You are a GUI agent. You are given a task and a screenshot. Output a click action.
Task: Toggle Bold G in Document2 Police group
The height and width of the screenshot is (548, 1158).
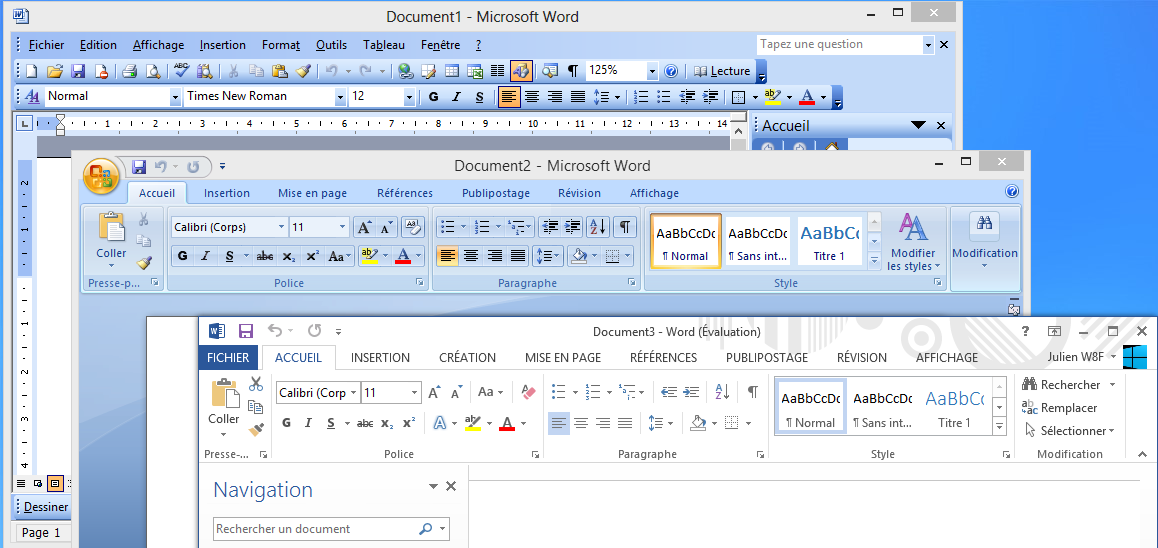(x=182, y=256)
